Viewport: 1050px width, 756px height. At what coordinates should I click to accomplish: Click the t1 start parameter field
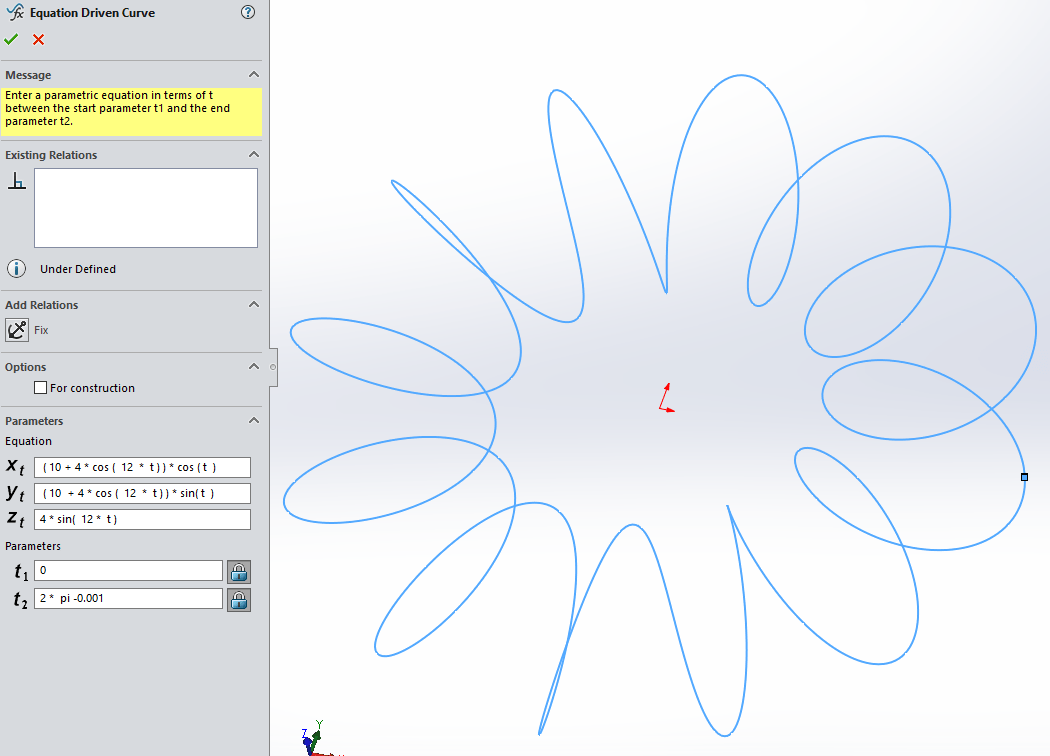pyautogui.click(x=129, y=571)
